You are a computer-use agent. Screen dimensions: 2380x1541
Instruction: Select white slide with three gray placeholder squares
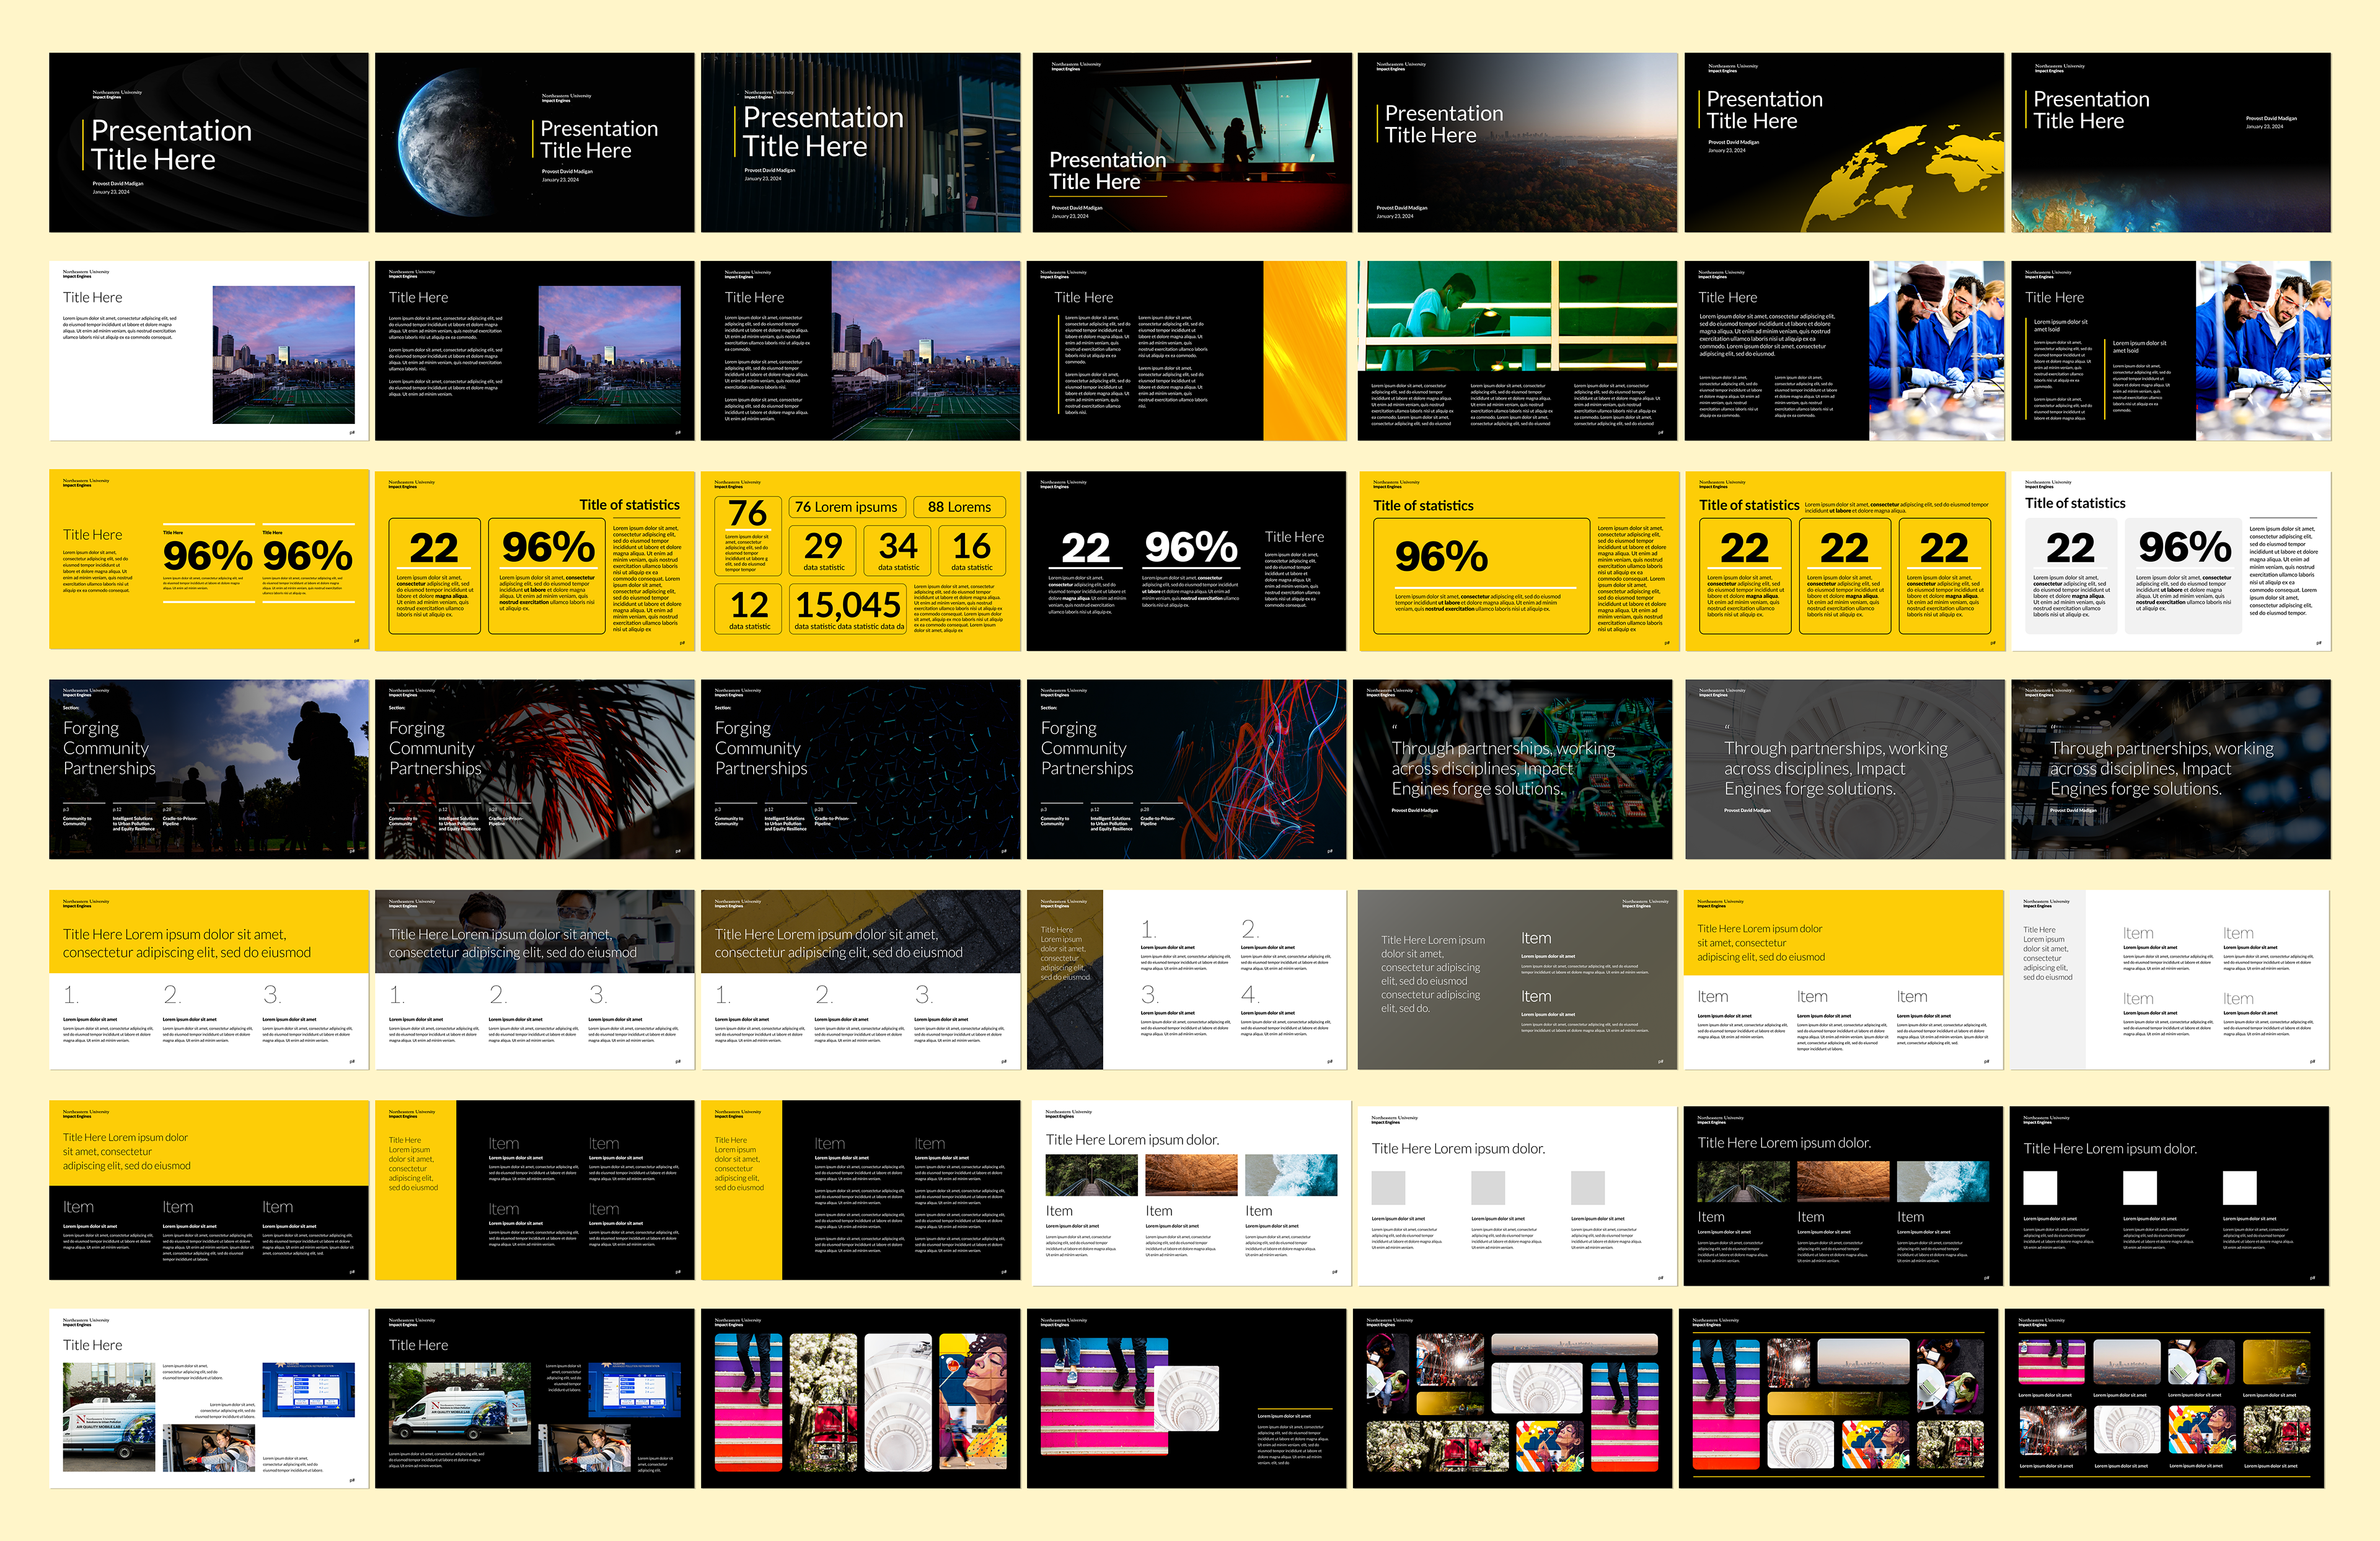tap(1517, 1196)
